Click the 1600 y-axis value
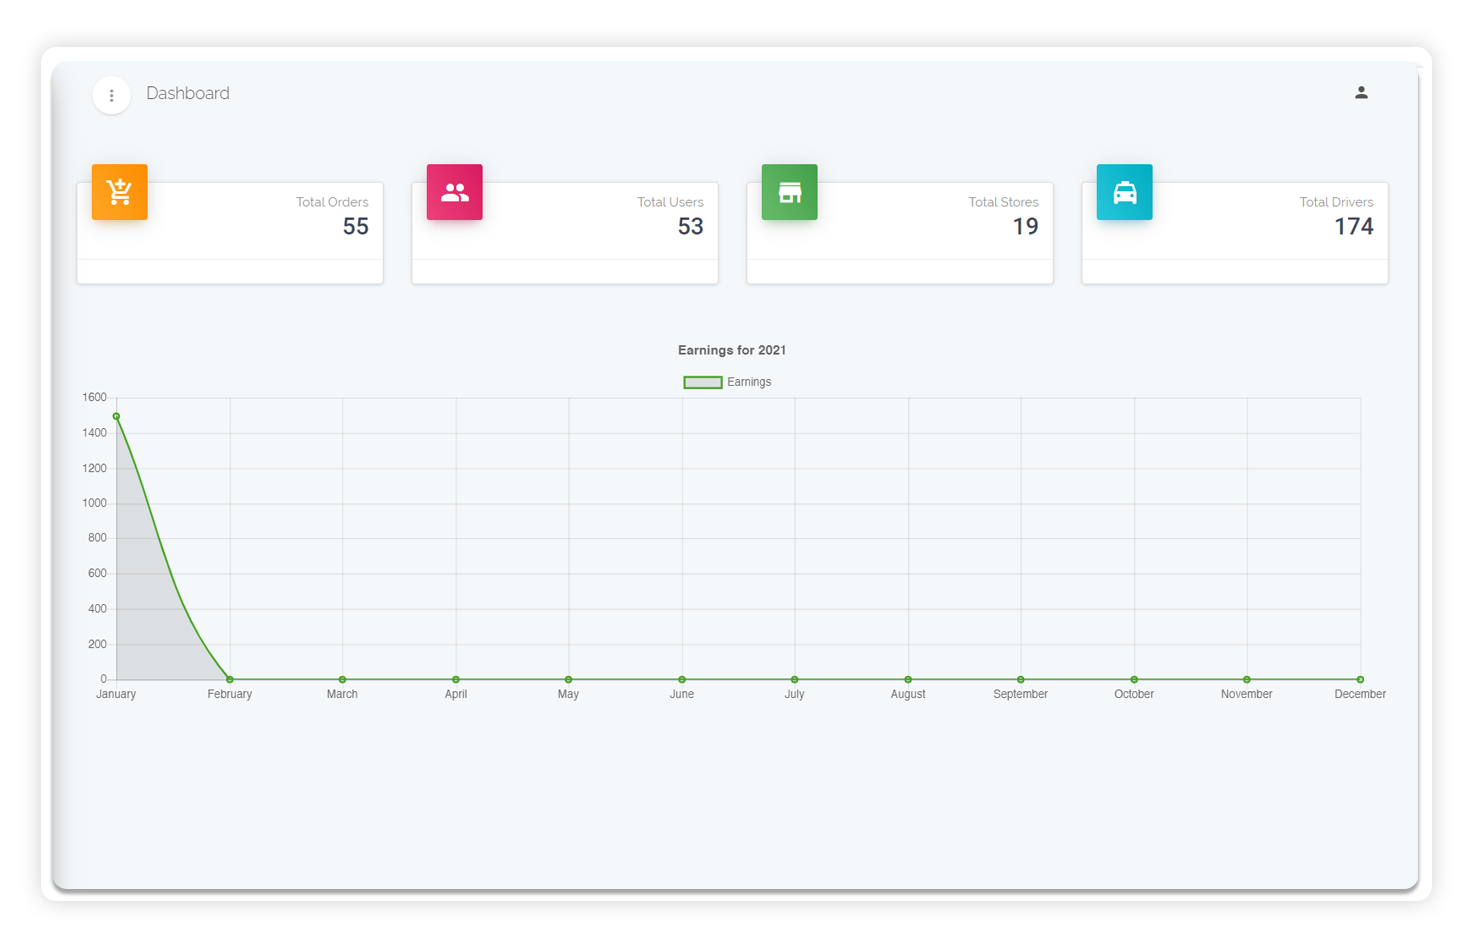The width and height of the screenshot is (1481, 950). 95,398
